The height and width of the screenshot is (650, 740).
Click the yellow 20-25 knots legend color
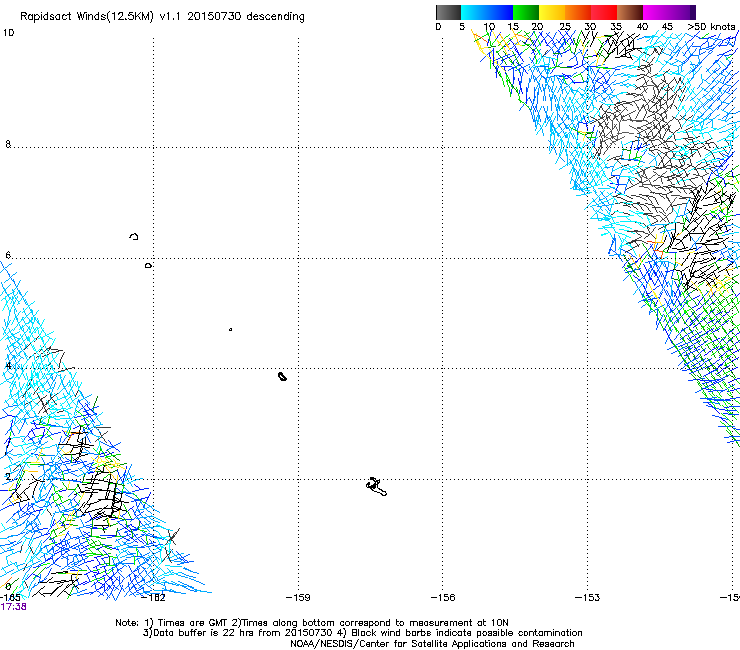552,12
